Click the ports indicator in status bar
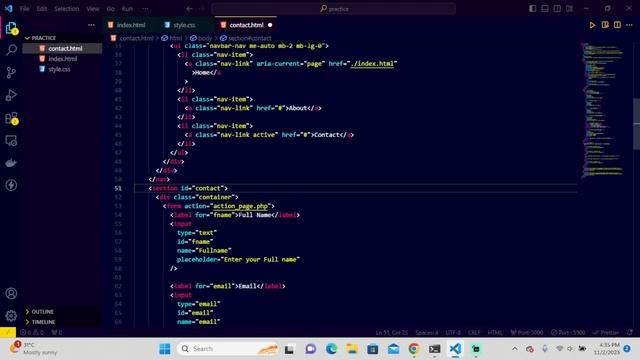Image resolution: width=640 pixels, height=360 pixels. coord(57,332)
